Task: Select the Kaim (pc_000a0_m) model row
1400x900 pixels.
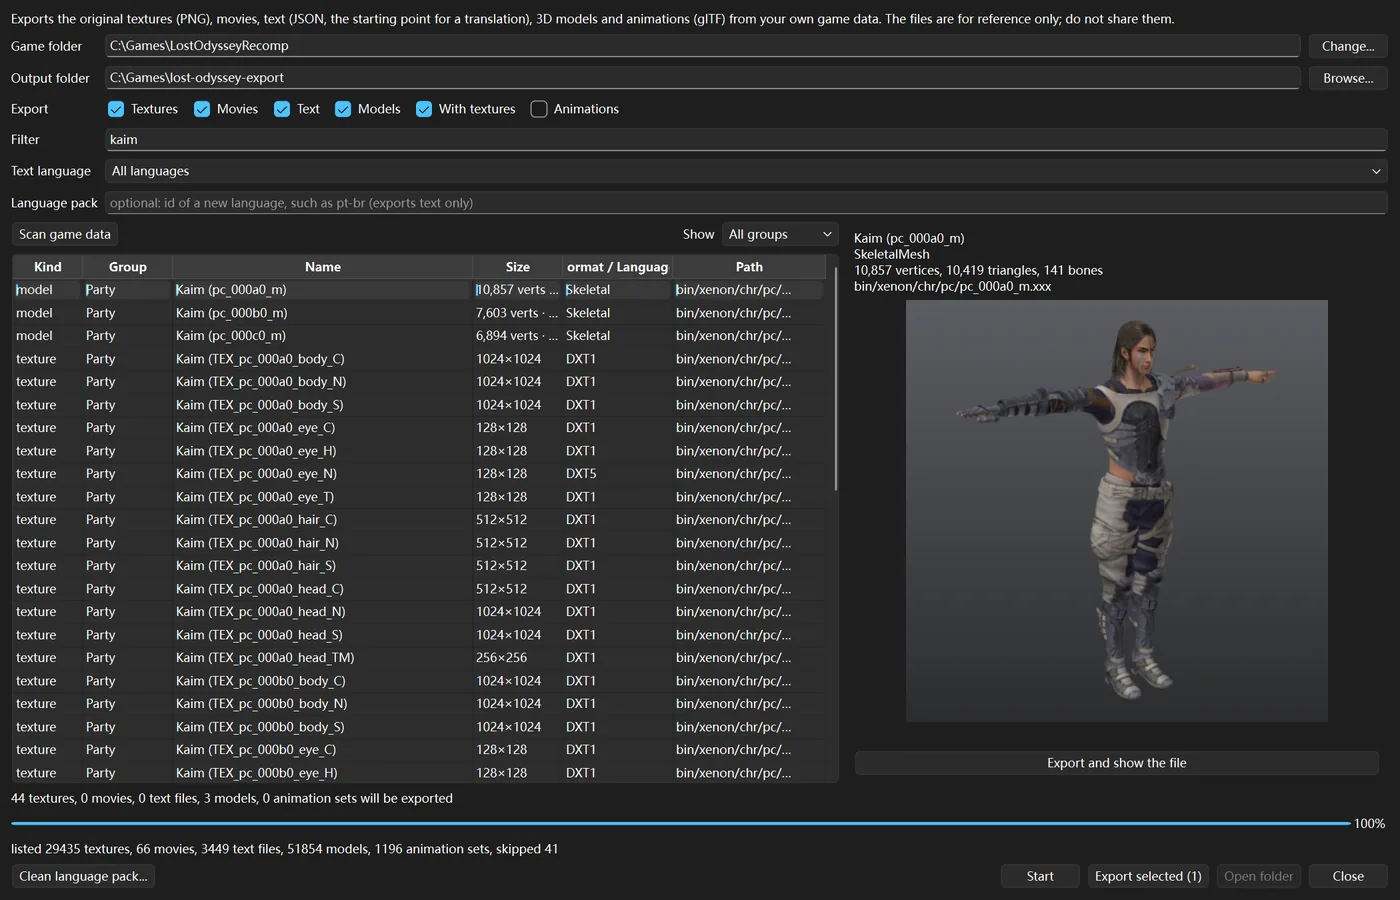Action: [x=419, y=290]
